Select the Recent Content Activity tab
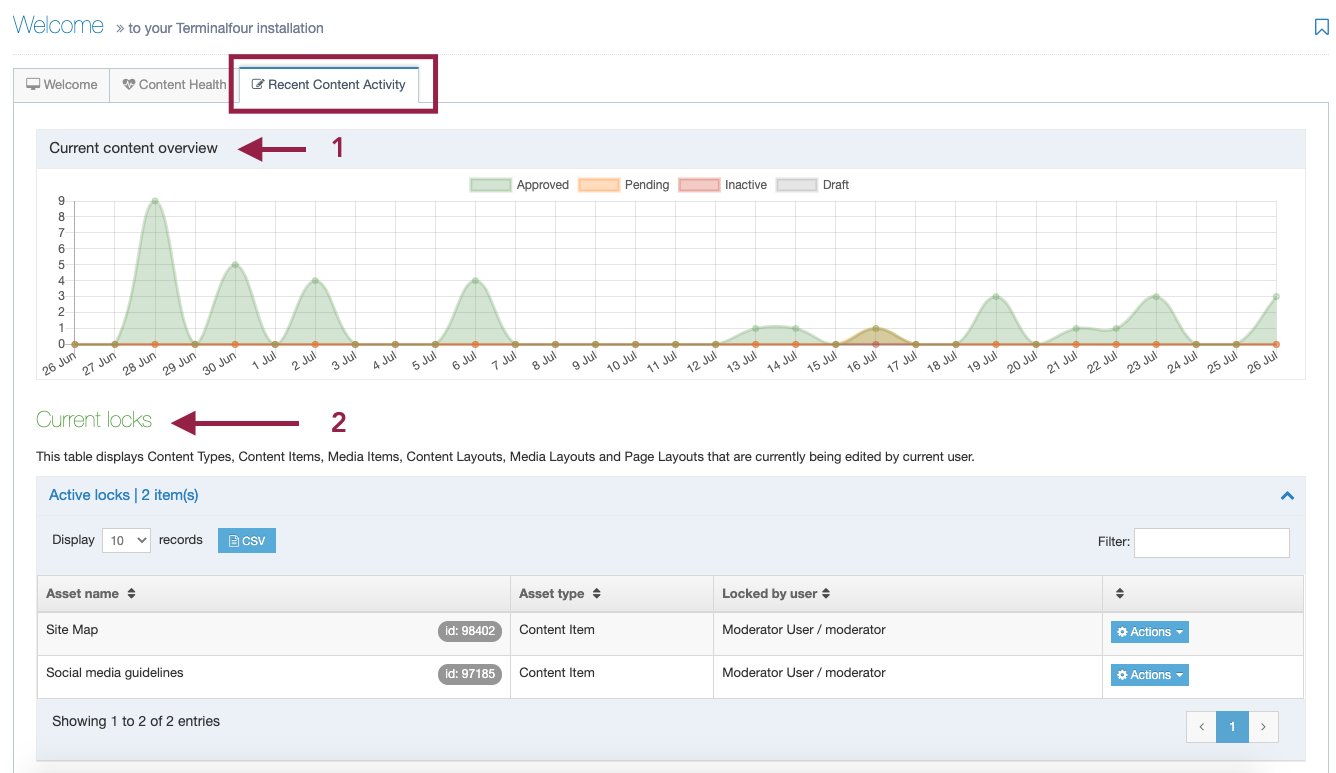The height and width of the screenshot is (773, 1336). point(329,85)
